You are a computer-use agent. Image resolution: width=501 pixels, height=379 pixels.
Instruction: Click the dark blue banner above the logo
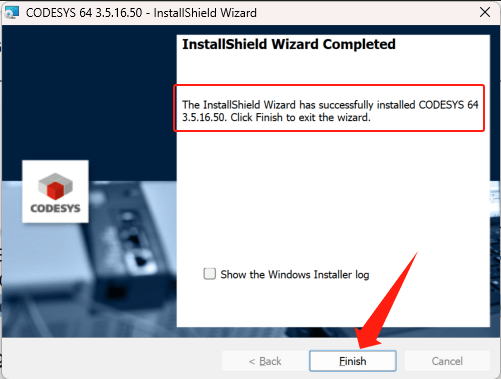coord(89,93)
